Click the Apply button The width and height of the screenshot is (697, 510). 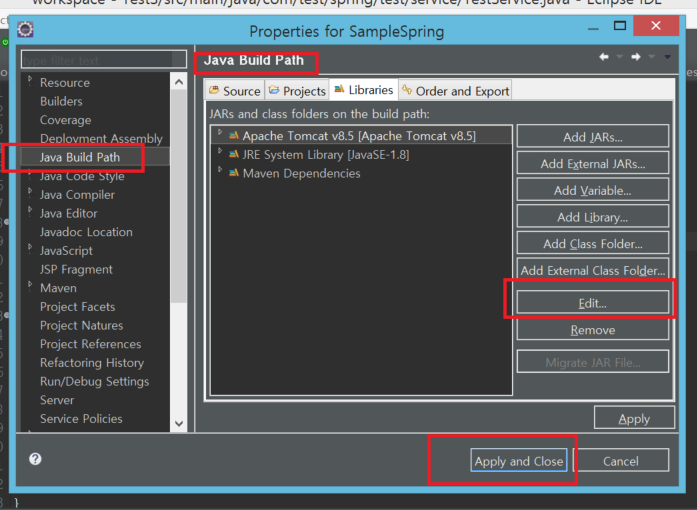click(634, 418)
